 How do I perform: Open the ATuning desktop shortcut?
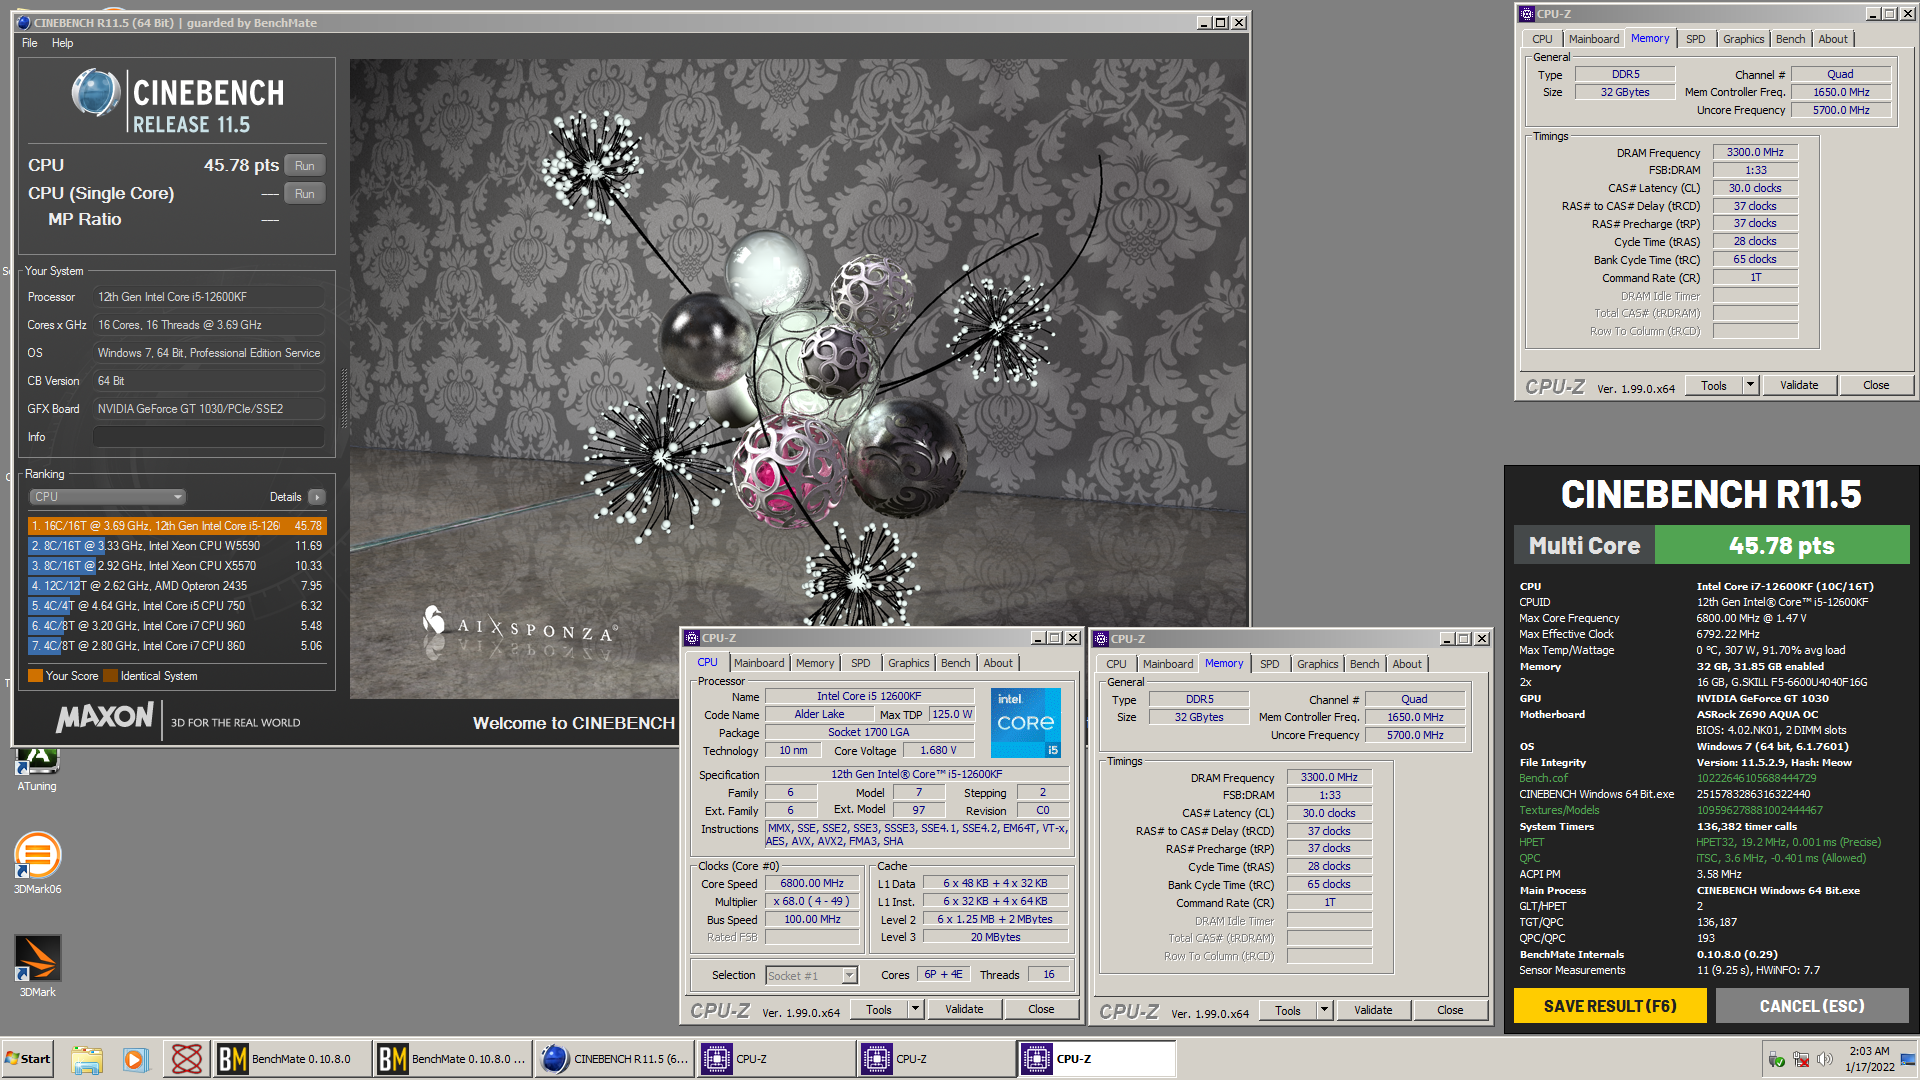[37, 769]
